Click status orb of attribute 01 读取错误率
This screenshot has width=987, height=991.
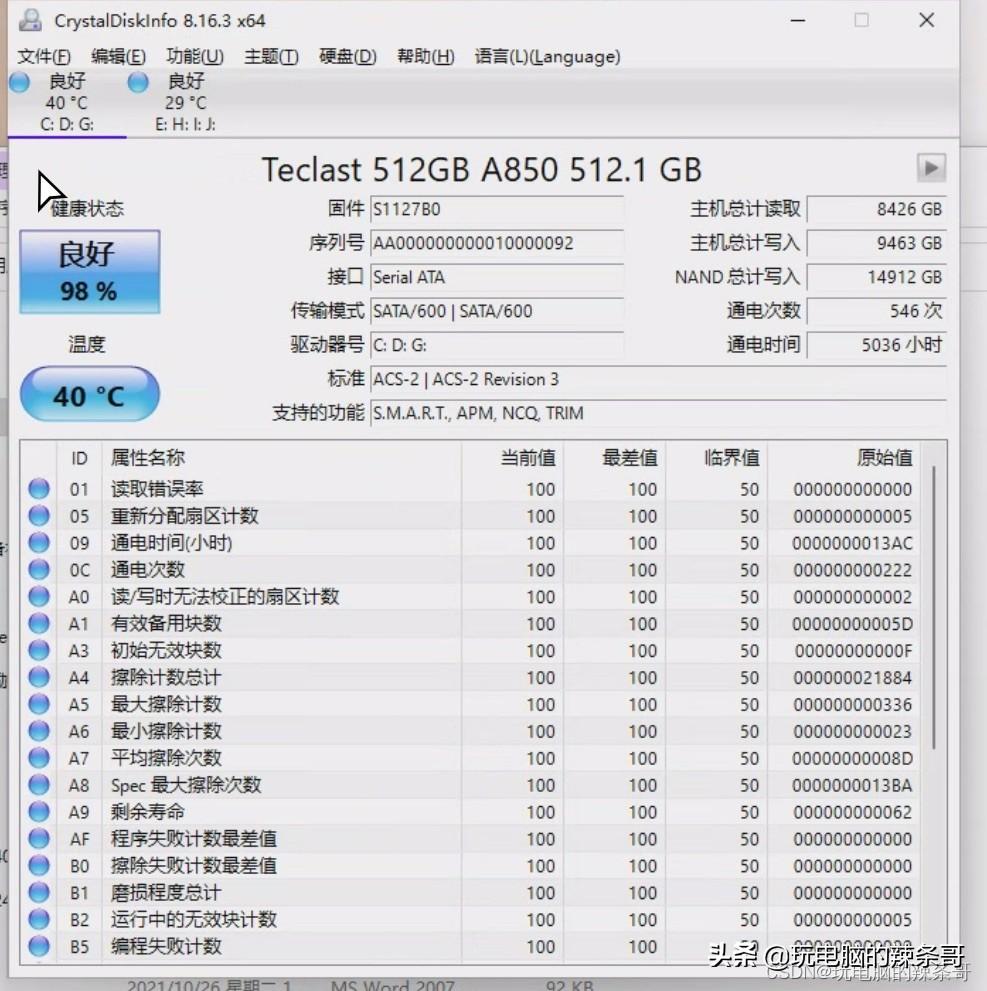(x=39, y=489)
